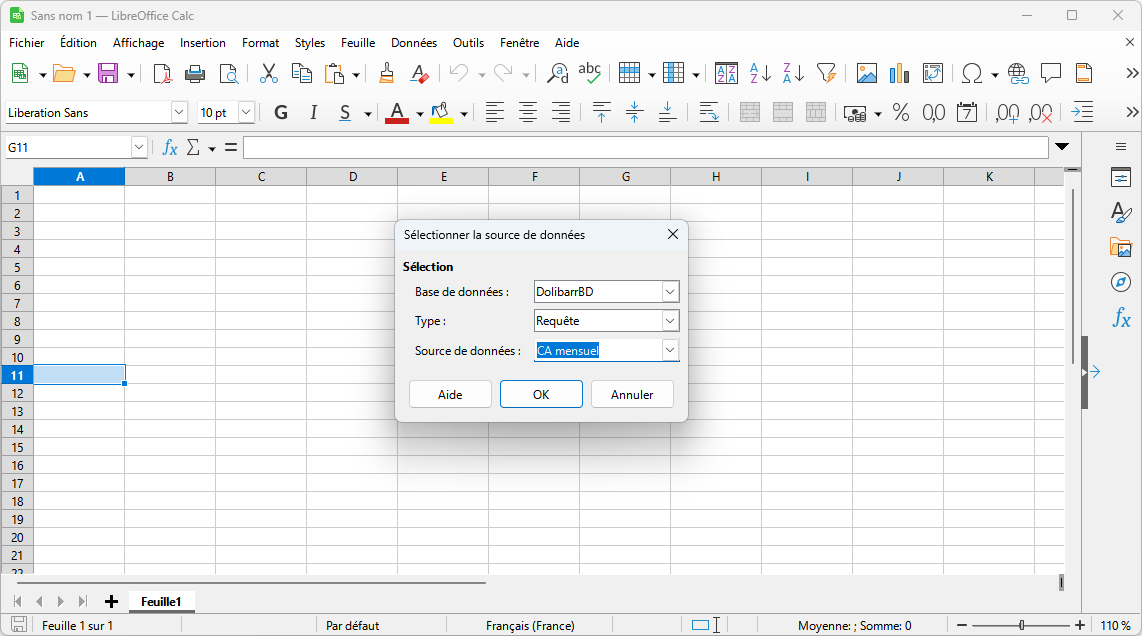Open the Navigator compass icon in sidebar
Viewport: 1142px width, 636px height.
(x=1121, y=282)
